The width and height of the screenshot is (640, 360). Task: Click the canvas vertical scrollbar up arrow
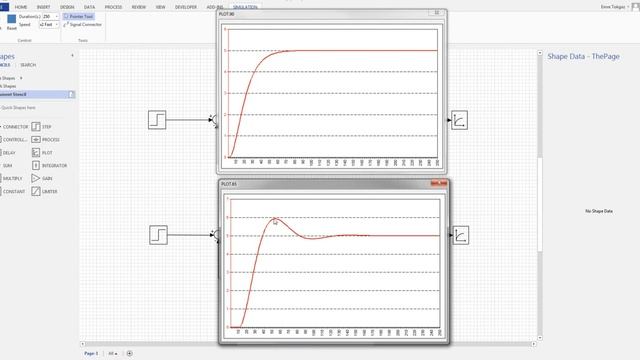pyautogui.click(x=540, y=53)
